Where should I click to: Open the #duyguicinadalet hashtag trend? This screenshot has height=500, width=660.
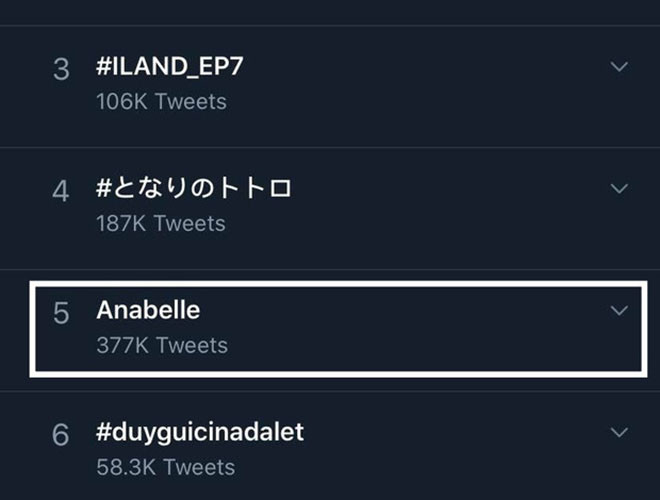200,433
